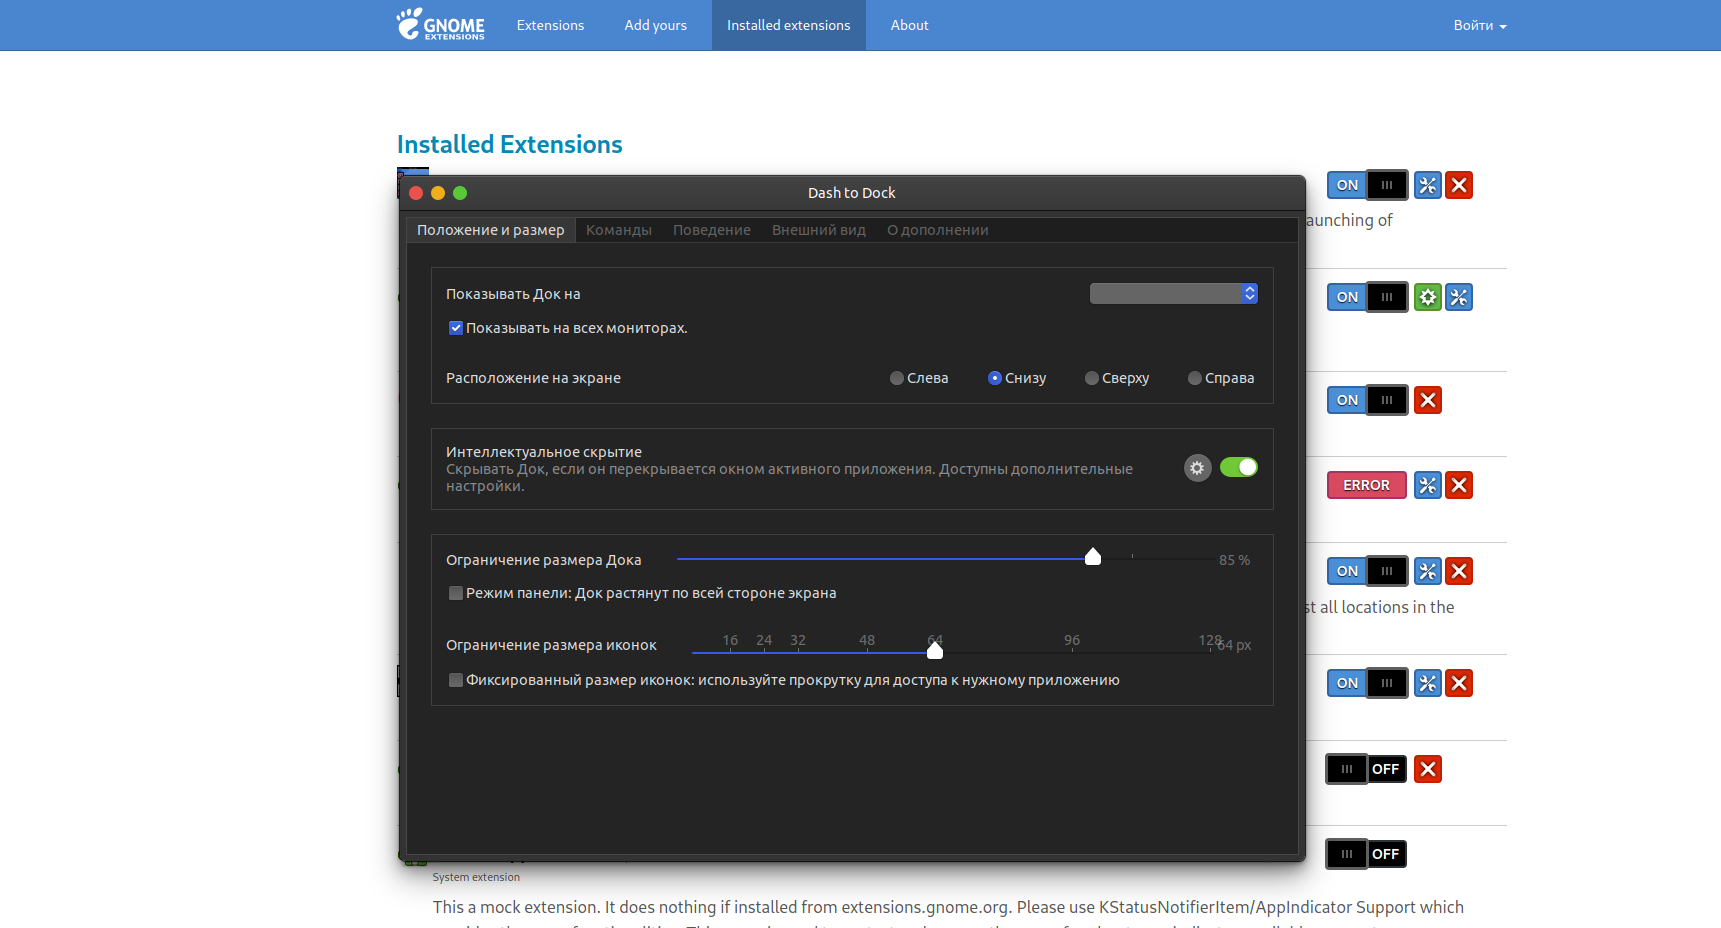
Task: Click the icon size limit slider handle
Action: [935, 650]
